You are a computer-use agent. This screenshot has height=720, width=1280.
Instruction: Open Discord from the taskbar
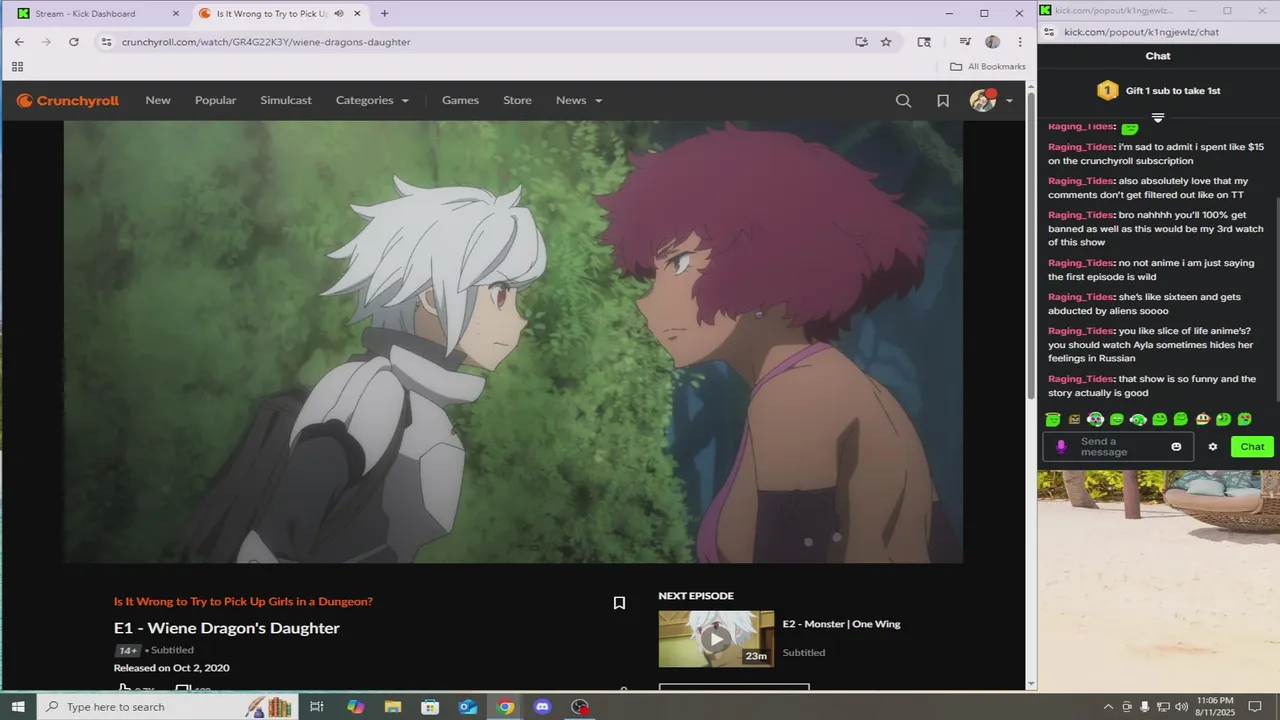coord(543,707)
